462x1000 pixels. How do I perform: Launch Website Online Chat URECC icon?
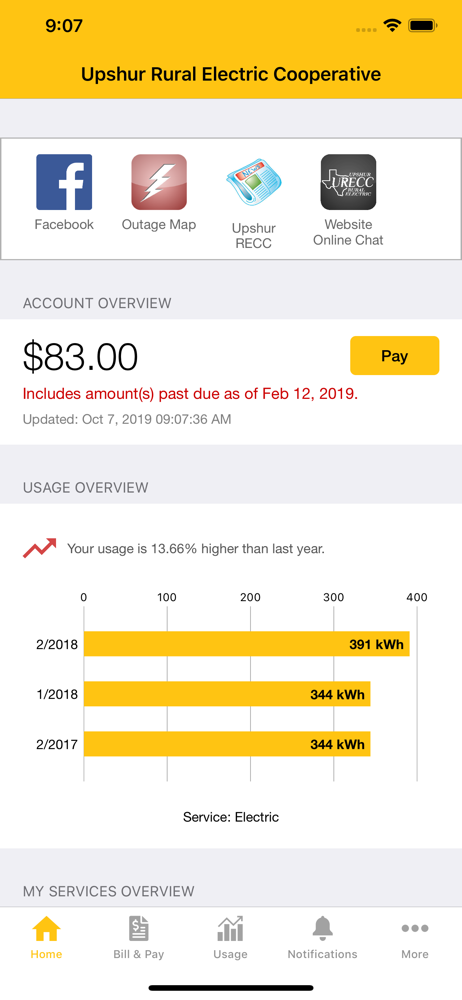tap(348, 182)
